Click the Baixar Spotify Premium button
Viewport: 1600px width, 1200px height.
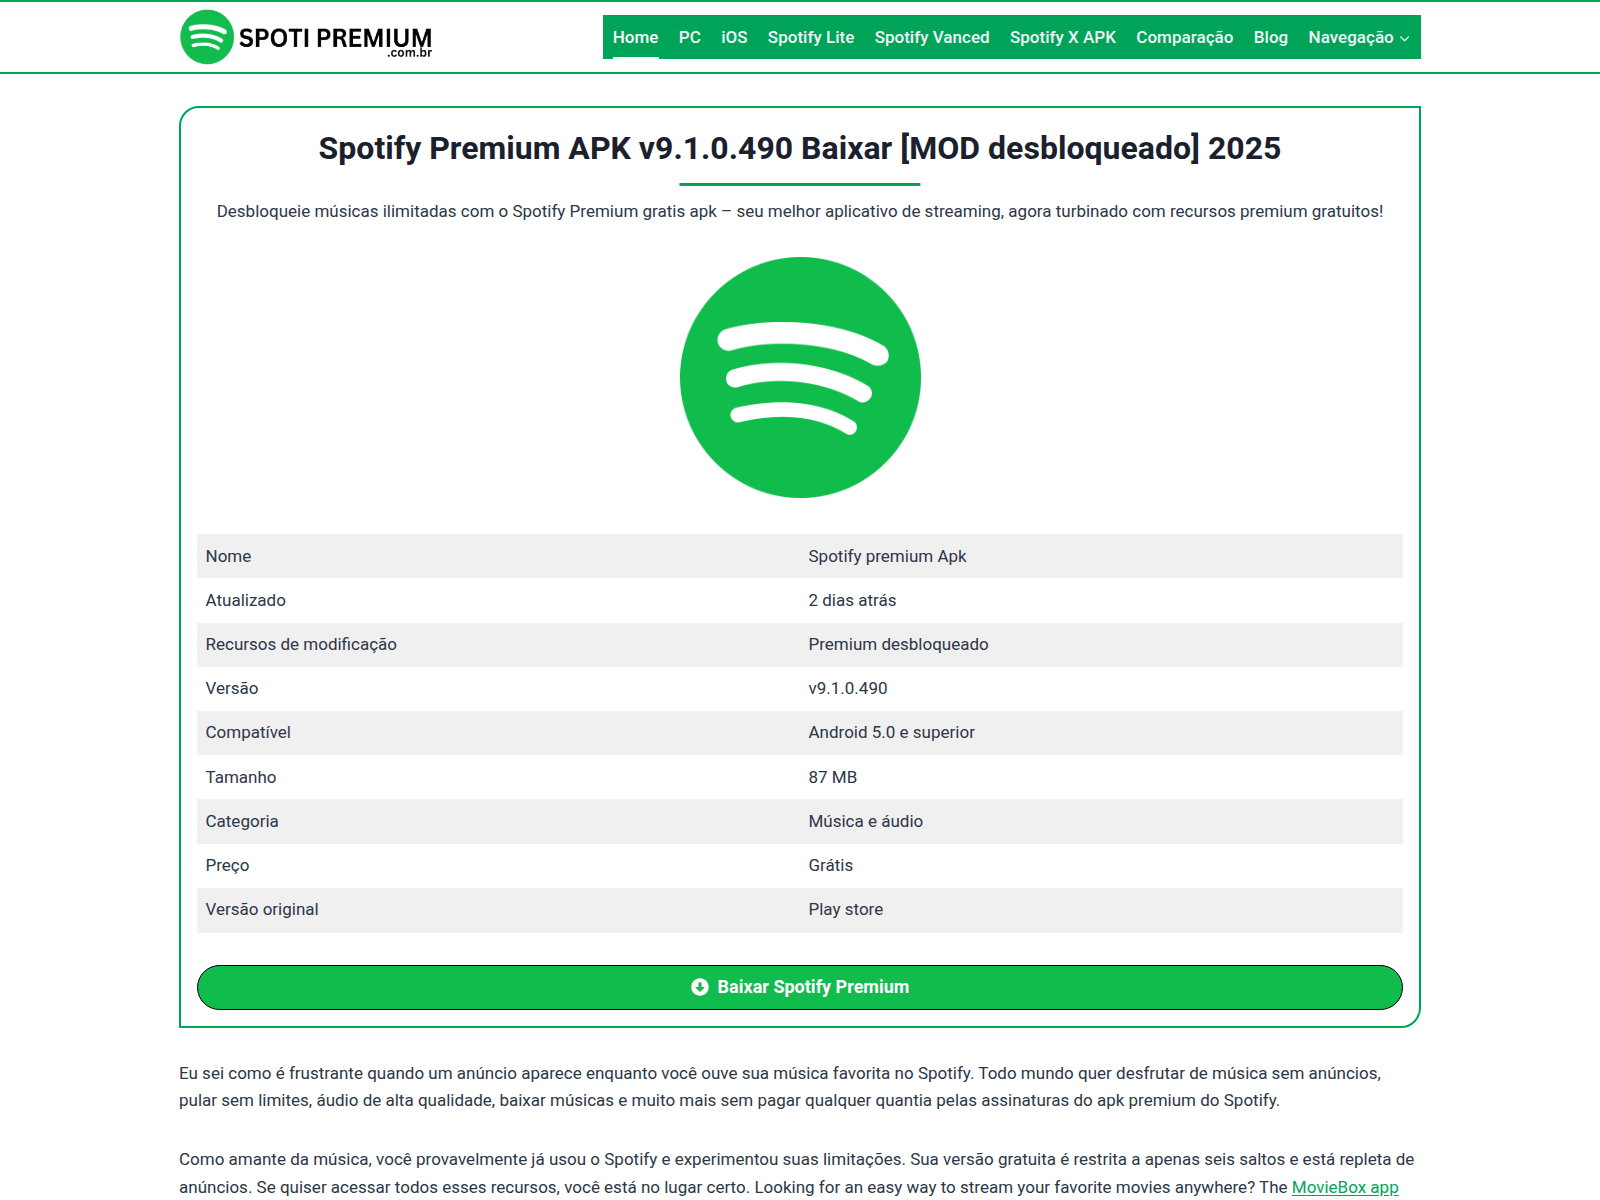[x=800, y=987]
